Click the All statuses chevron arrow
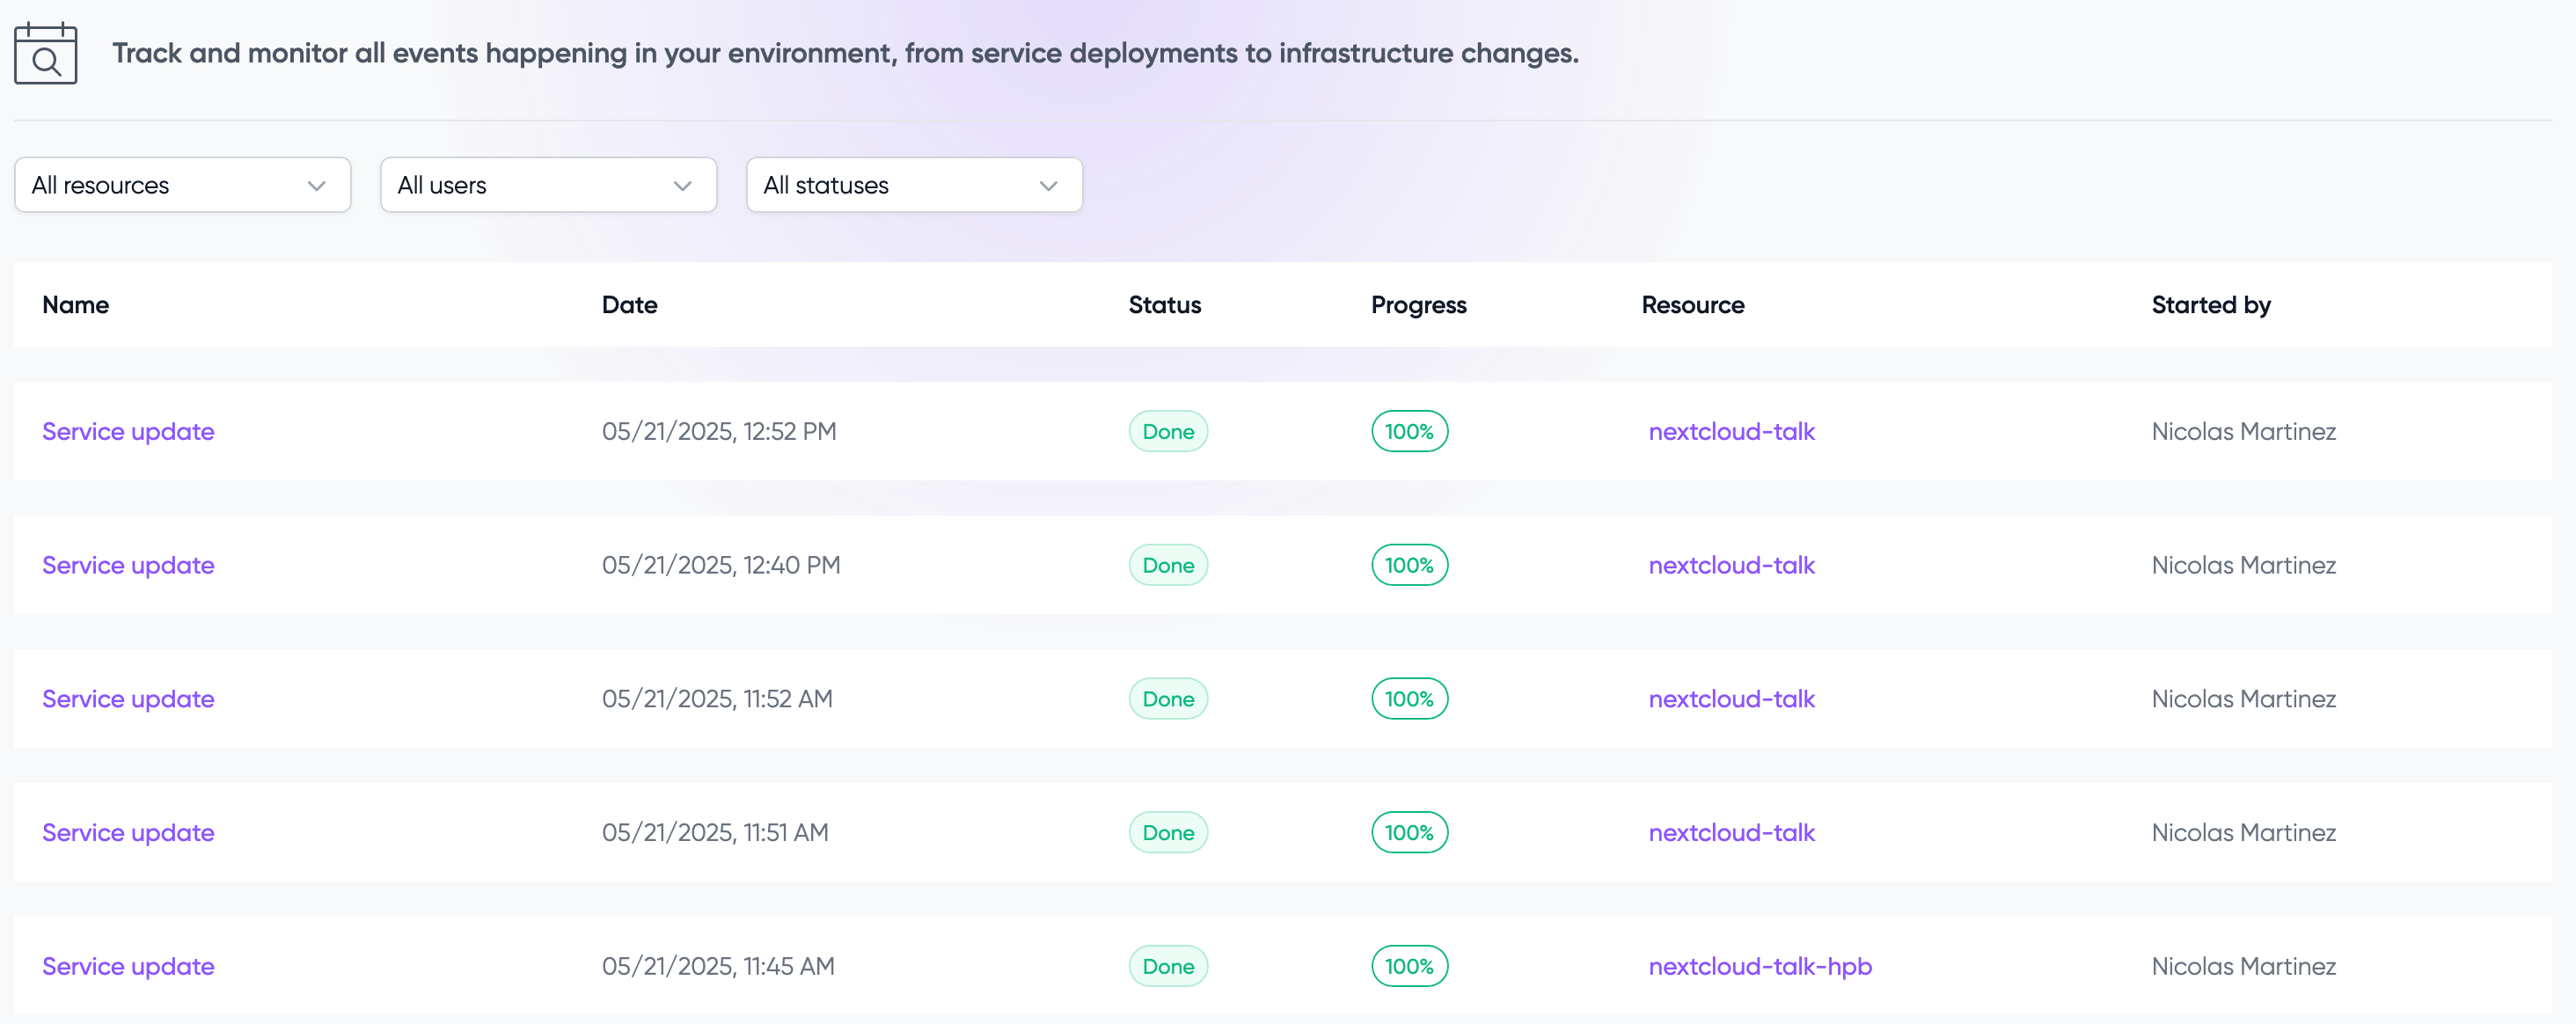 [x=1048, y=186]
